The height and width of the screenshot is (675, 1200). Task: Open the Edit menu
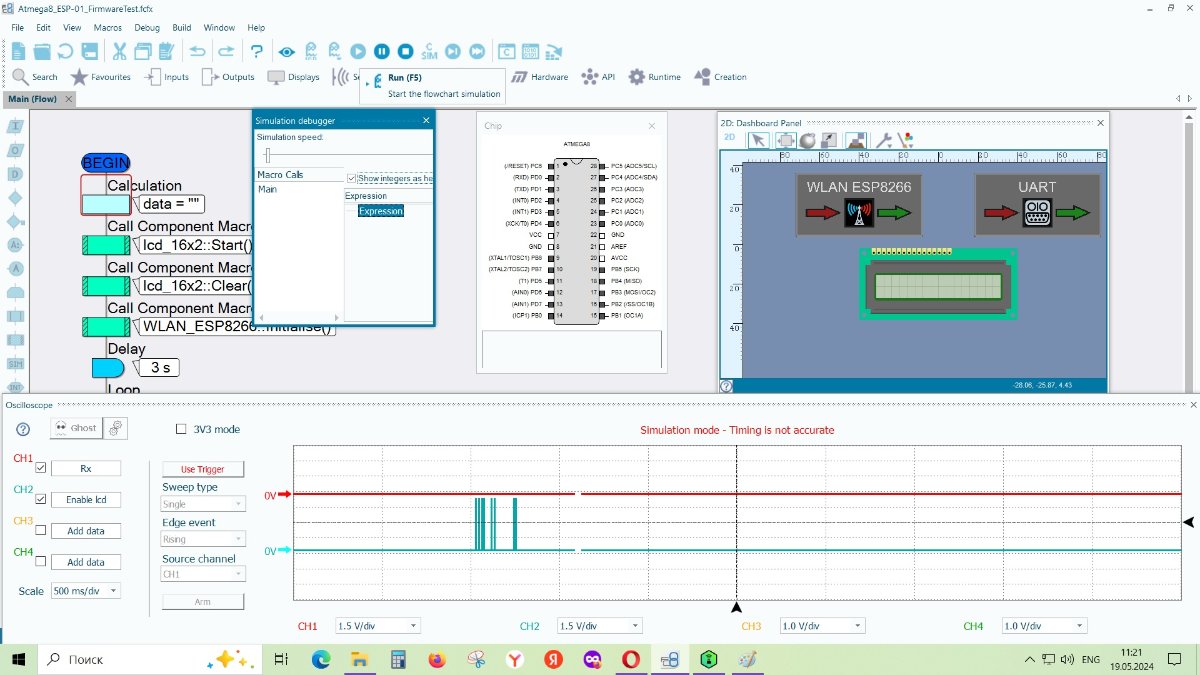(44, 28)
